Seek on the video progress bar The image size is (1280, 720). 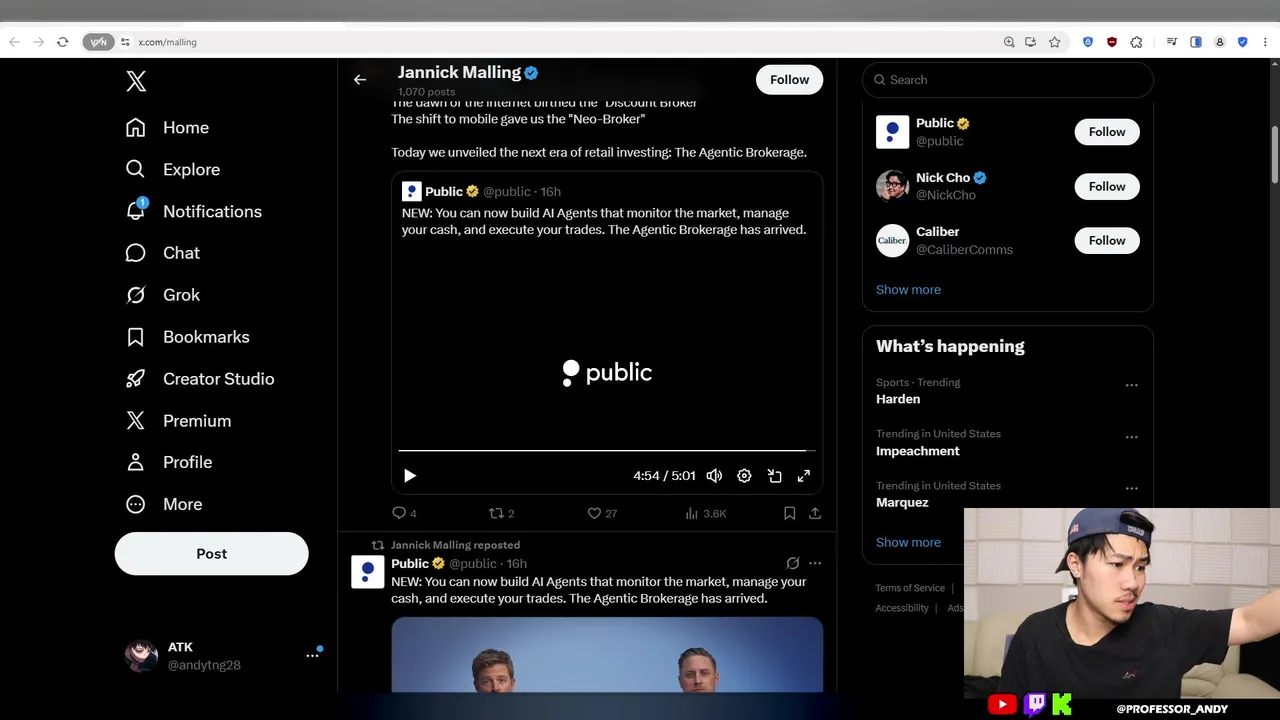point(607,451)
